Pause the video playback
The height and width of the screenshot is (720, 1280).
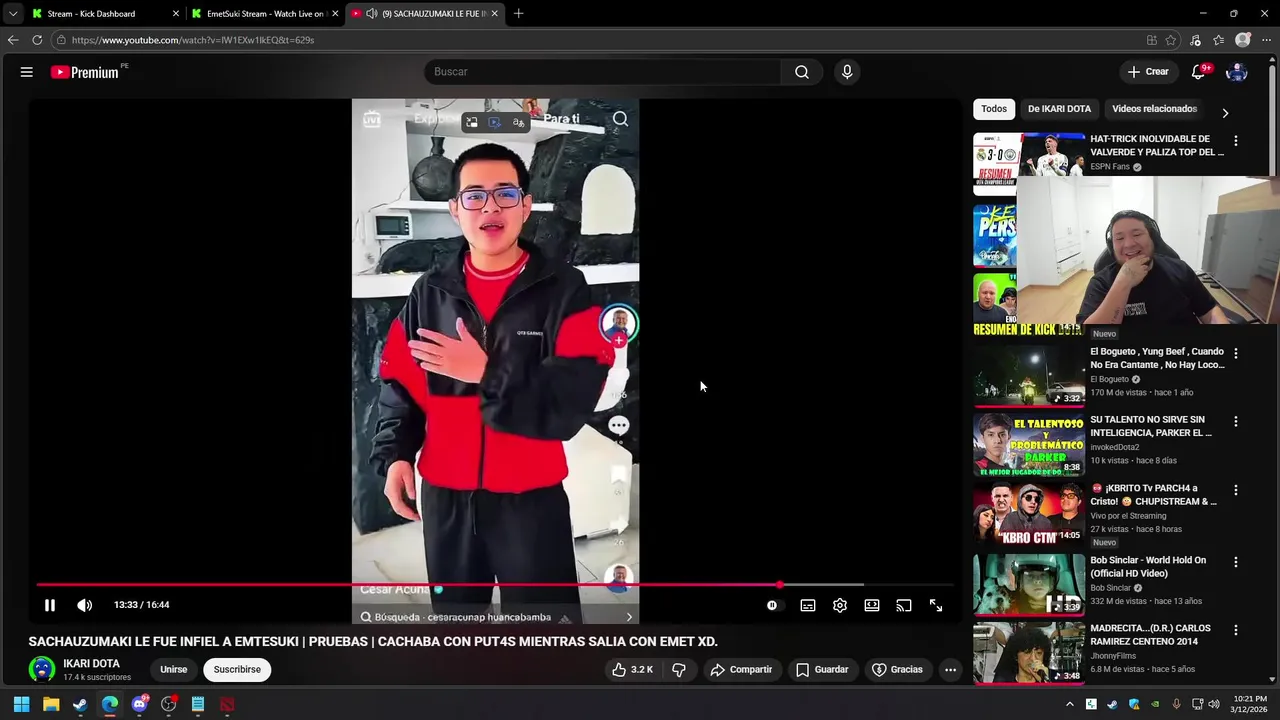tap(49, 605)
